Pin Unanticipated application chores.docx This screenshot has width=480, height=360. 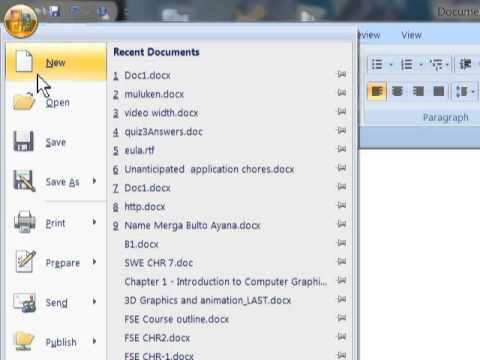pyautogui.click(x=342, y=167)
